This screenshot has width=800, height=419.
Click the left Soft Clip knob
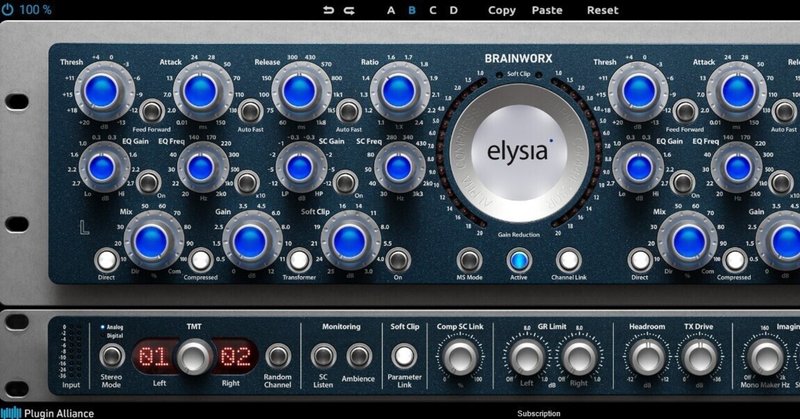pyautogui.click(x=349, y=241)
